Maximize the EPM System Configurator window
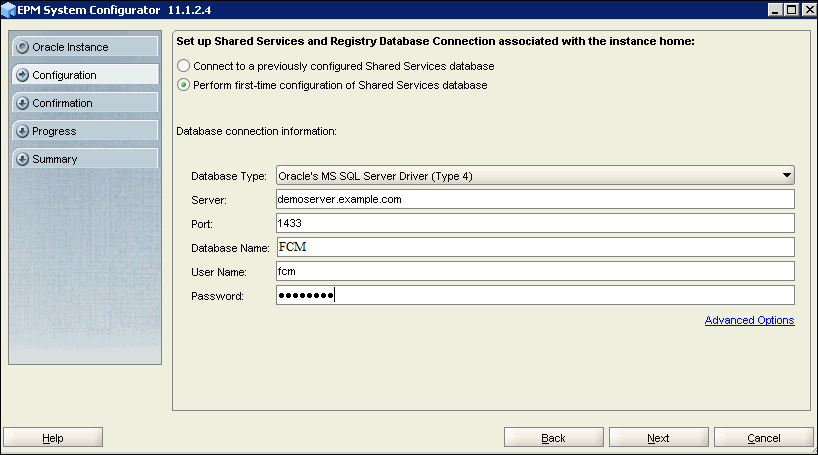This screenshot has height=455, width=818. pyautogui.click(x=791, y=10)
